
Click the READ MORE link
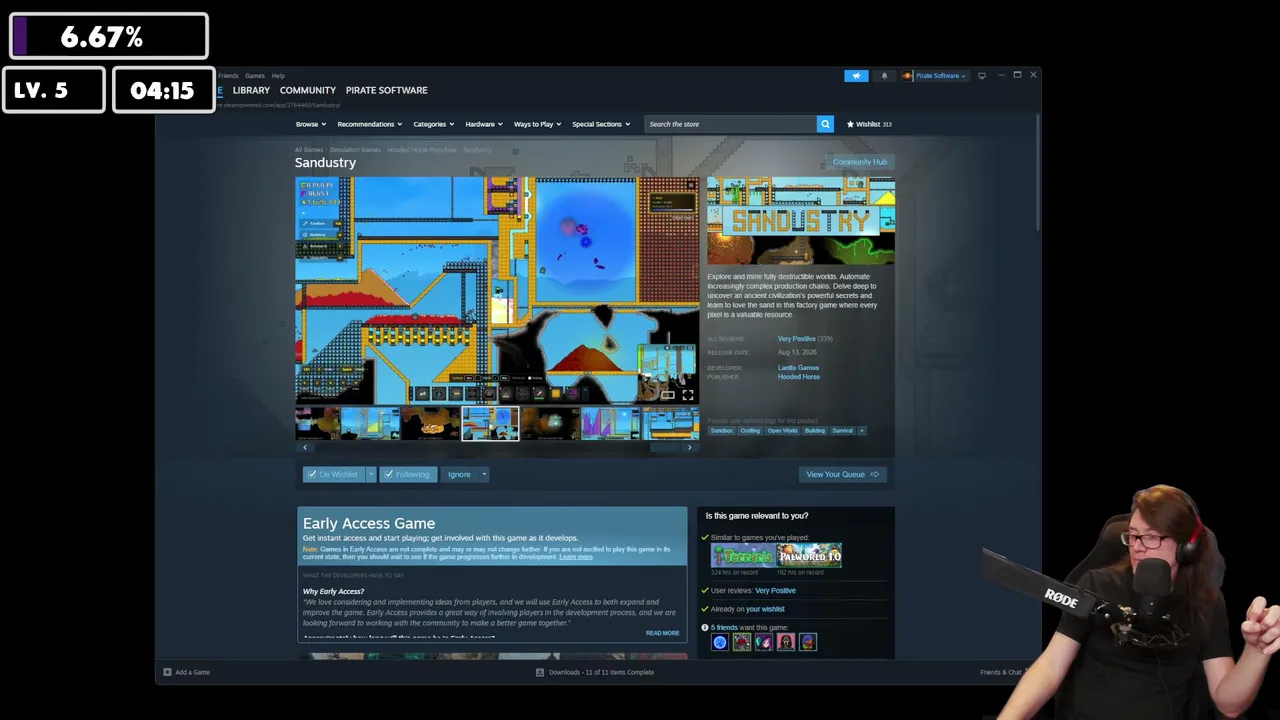(x=662, y=633)
